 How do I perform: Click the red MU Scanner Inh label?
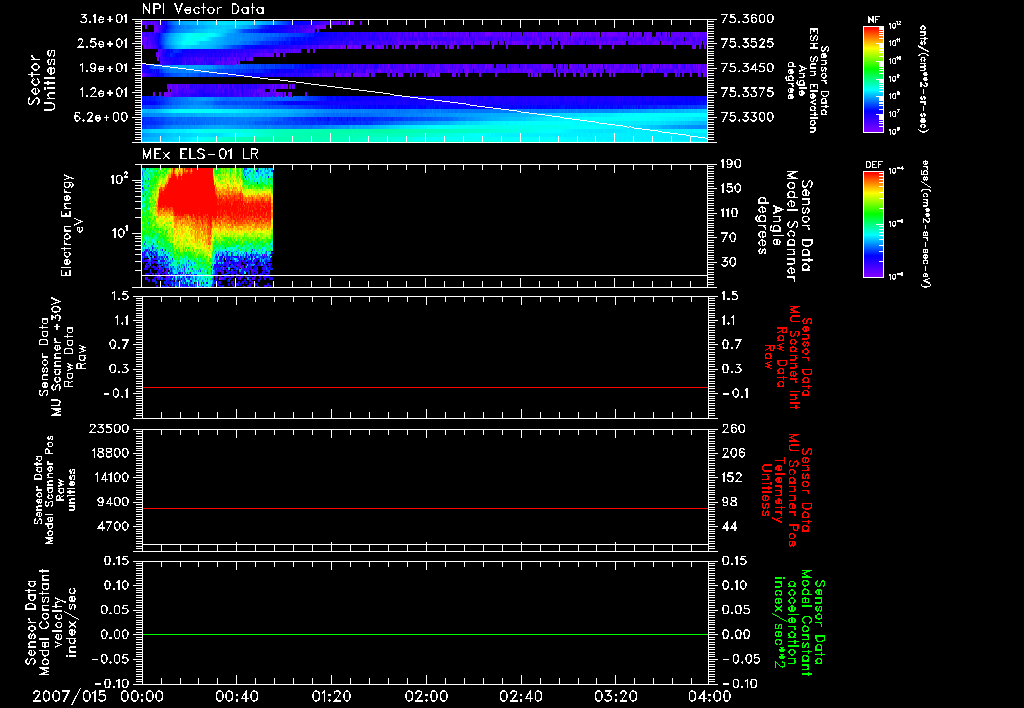coord(787,357)
